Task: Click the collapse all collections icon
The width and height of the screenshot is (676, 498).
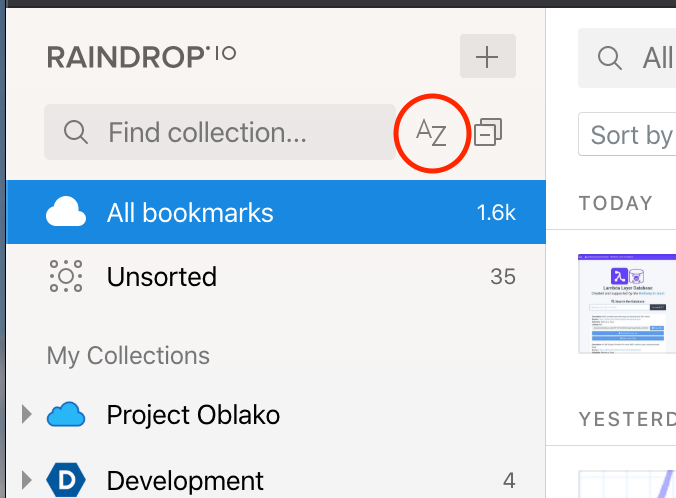Action: coord(488,132)
